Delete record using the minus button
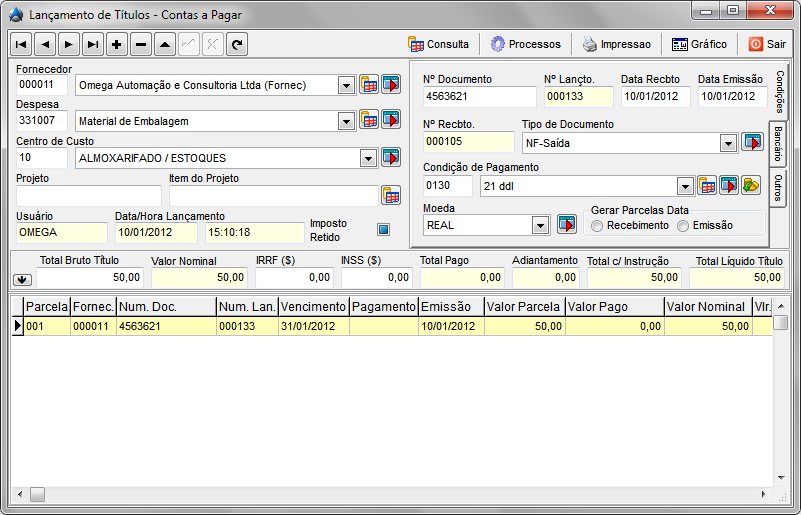801x515 pixels. point(141,44)
